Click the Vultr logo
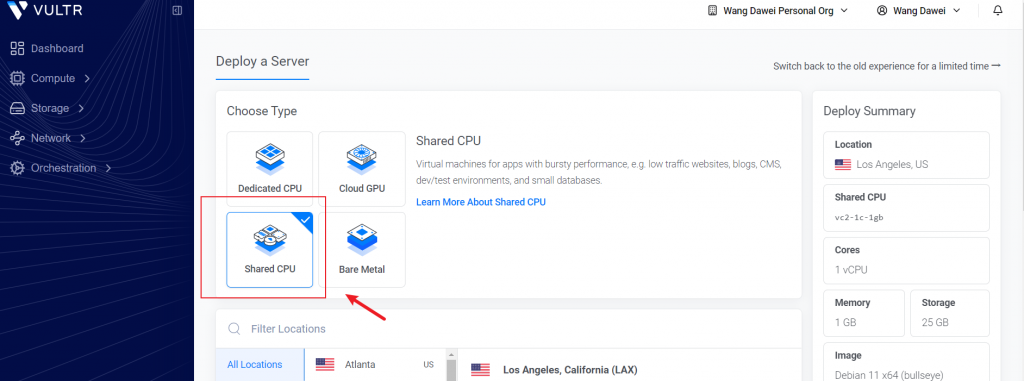 pyautogui.click(x=45, y=11)
